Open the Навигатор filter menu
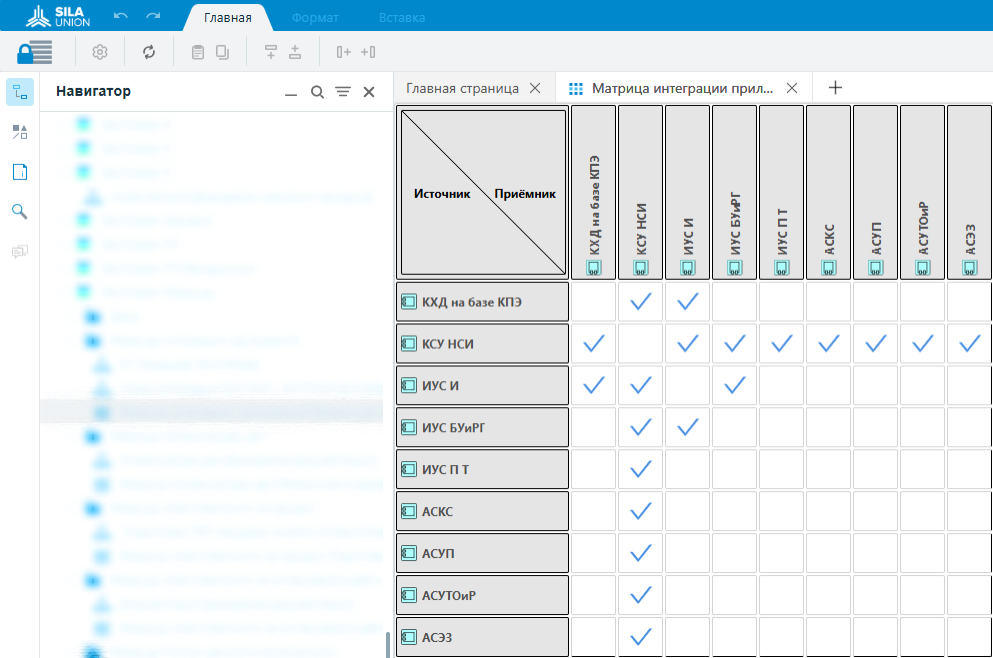Viewport: 993px width, 658px height. pyautogui.click(x=343, y=92)
